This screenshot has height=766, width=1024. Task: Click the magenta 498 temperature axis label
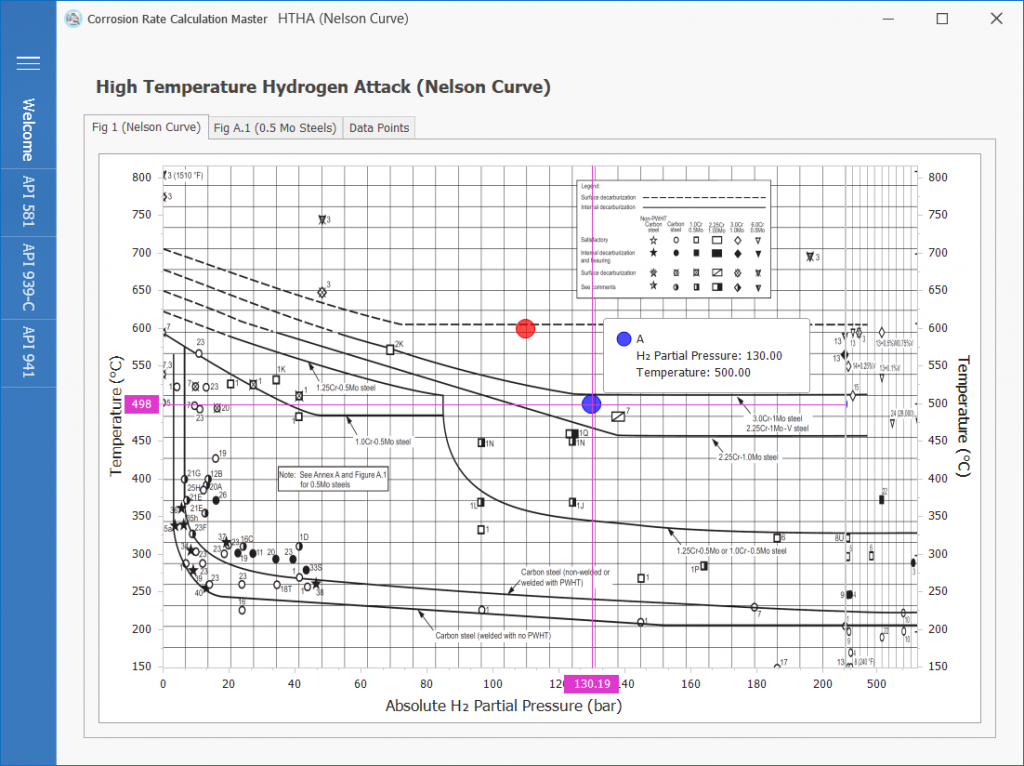[144, 405]
